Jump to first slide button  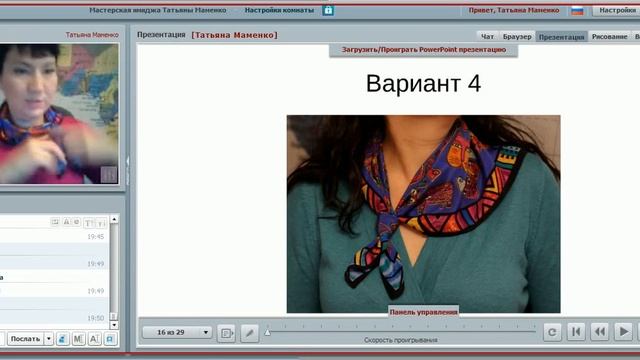coord(576,332)
